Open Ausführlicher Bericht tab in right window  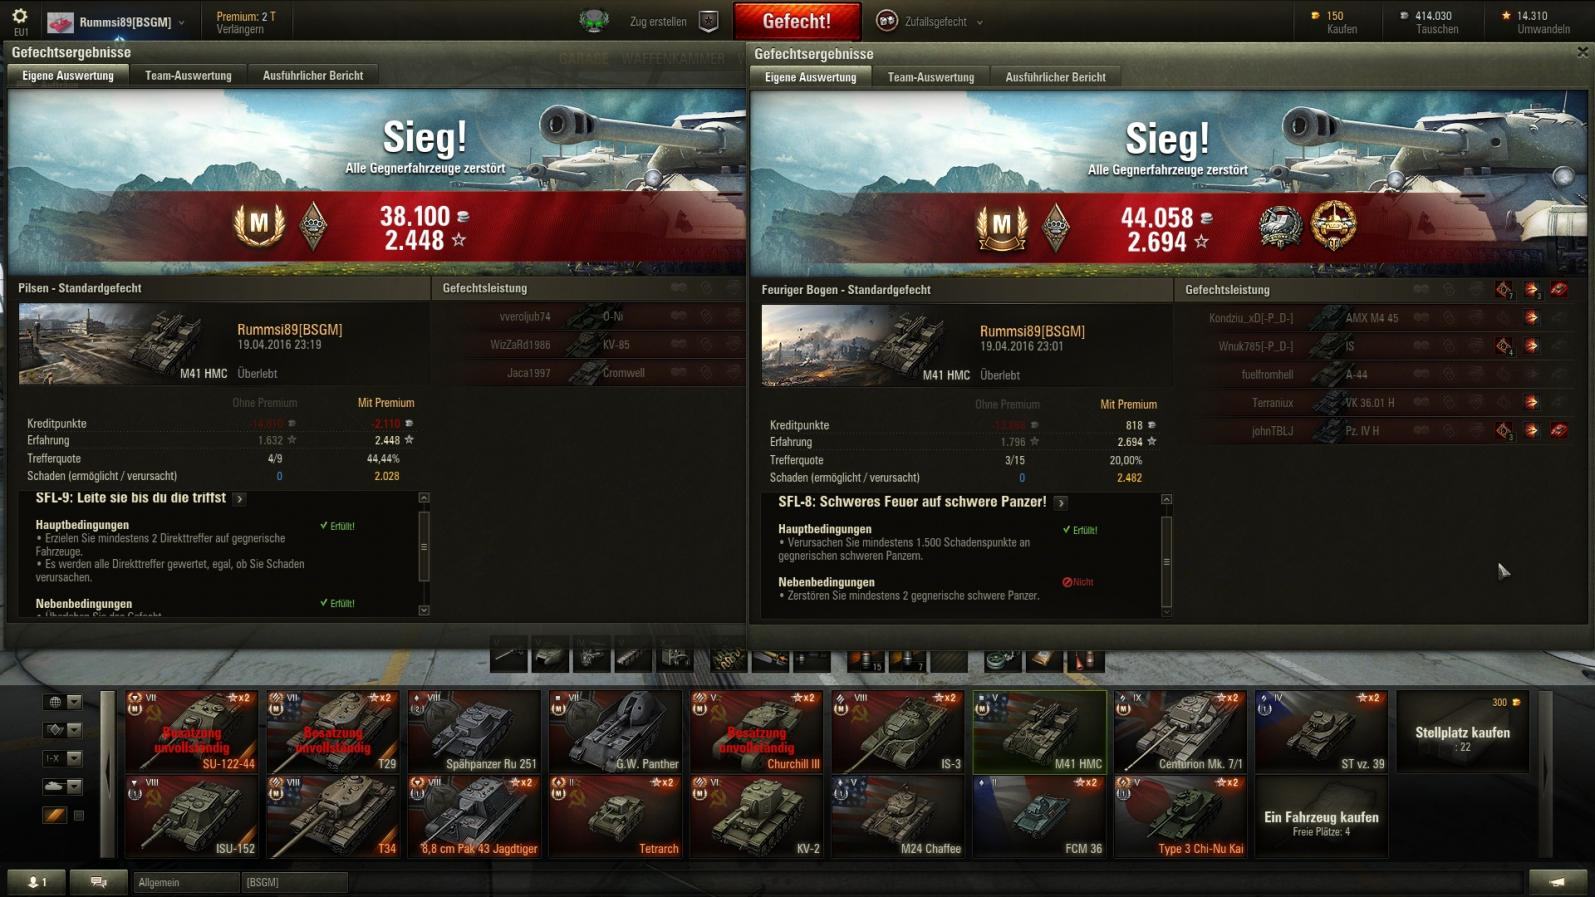(x=1055, y=77)
